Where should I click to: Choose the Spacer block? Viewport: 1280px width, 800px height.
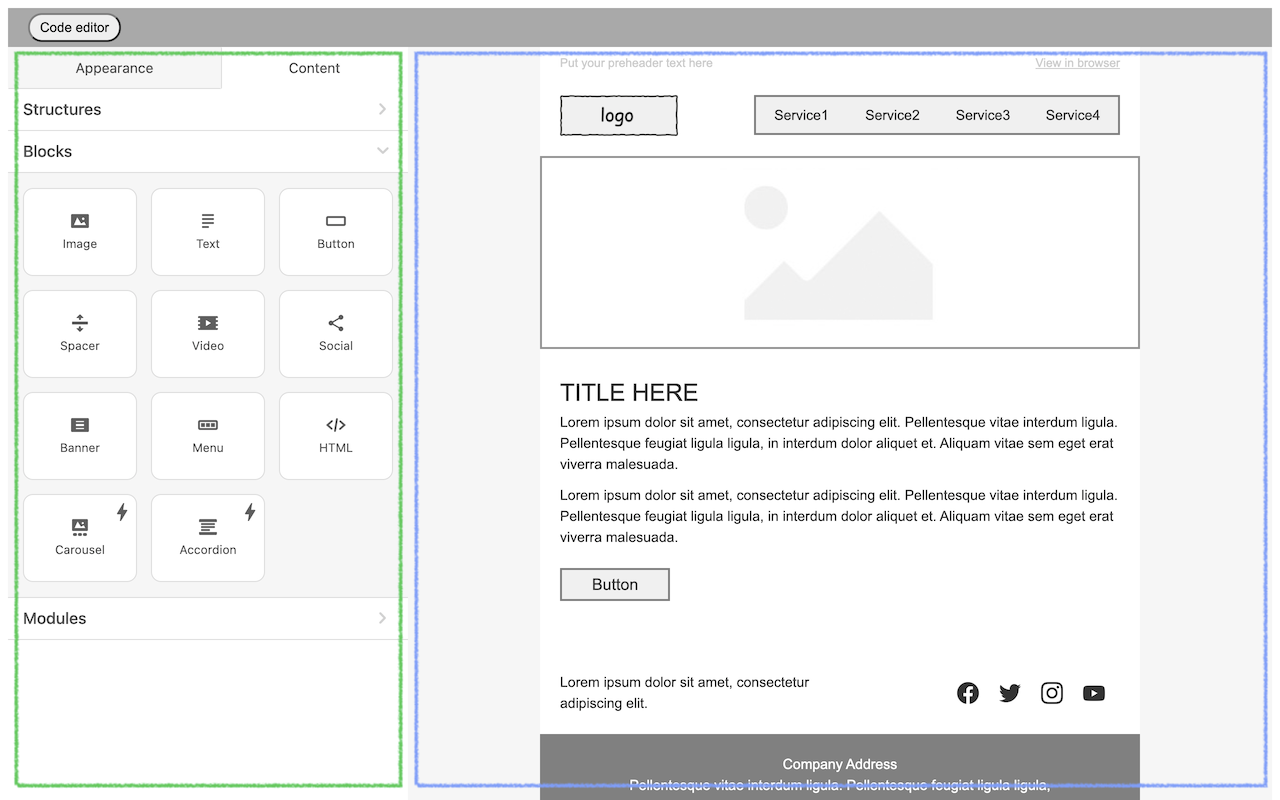[x=80, y=334]
